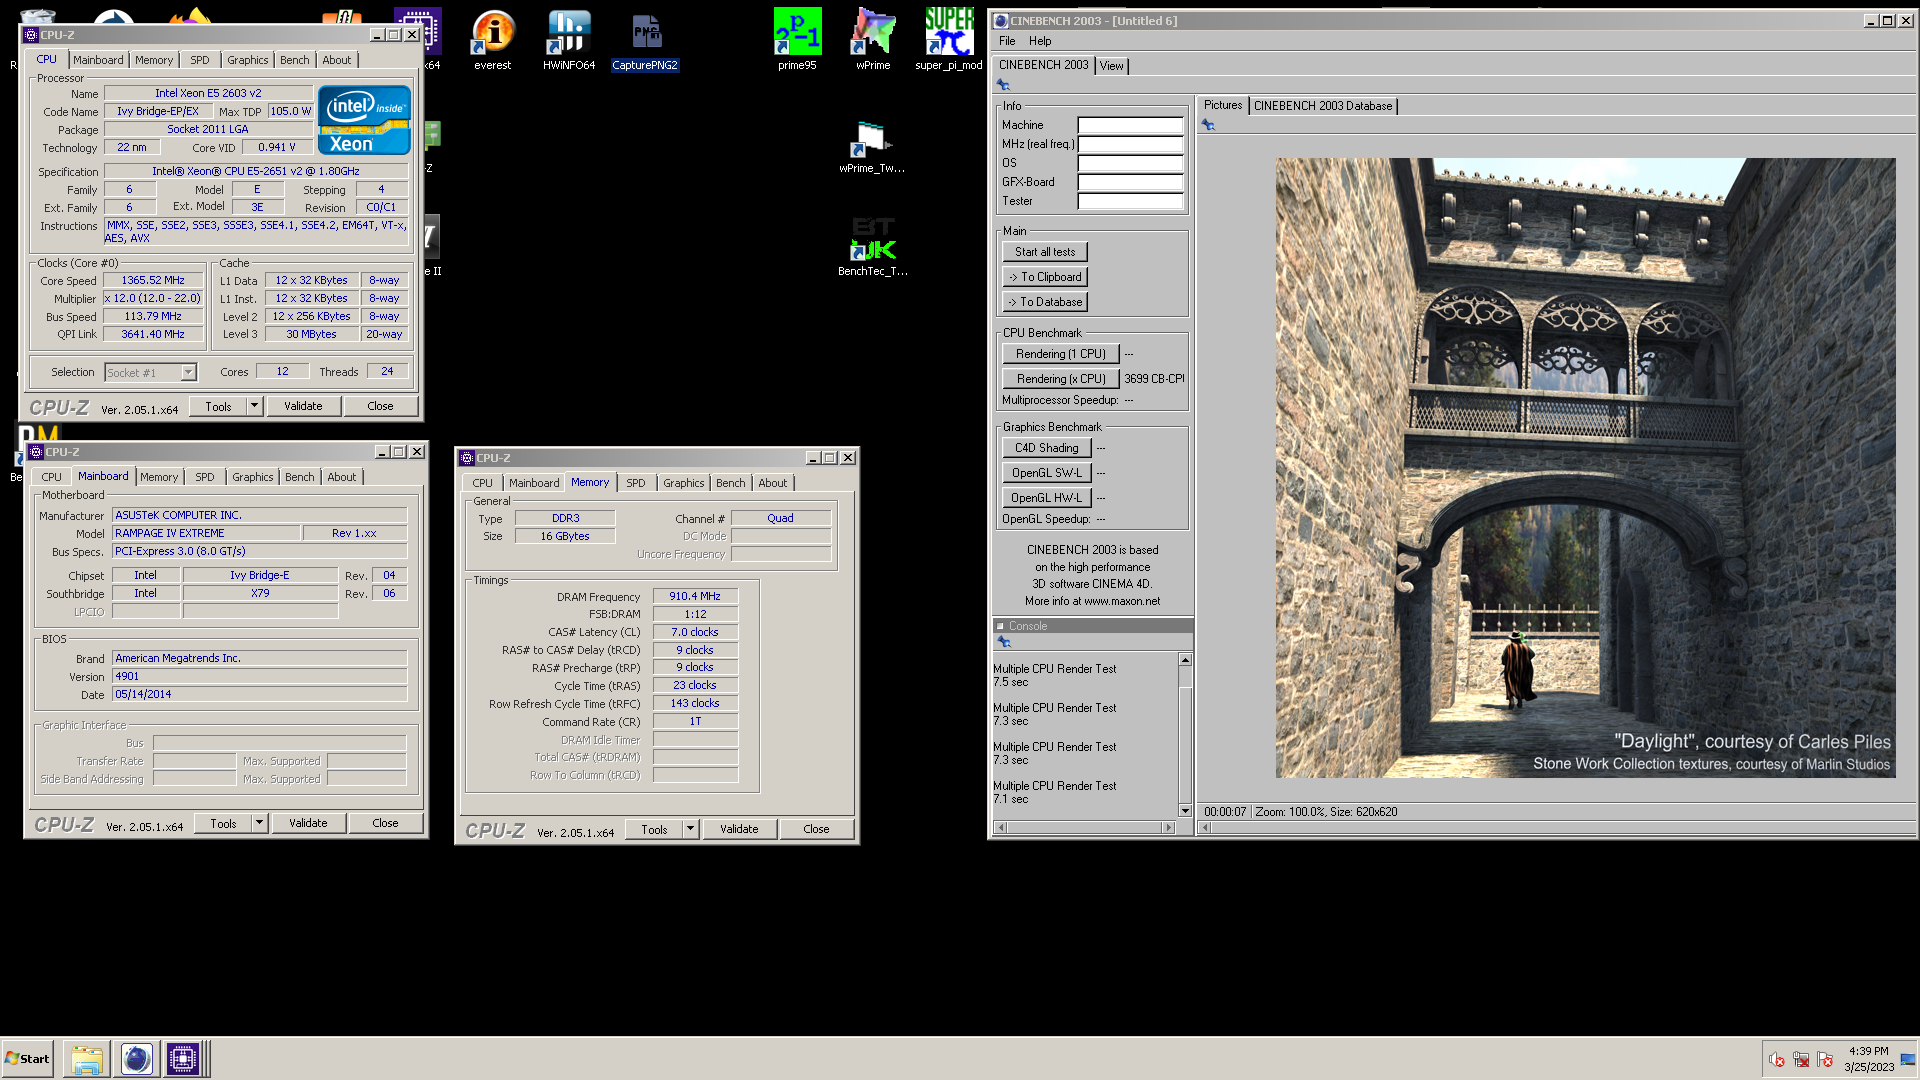
Task: Expand Tools dropdown arrow in CPU window
Action: pyautogui.click(x=255, y=406)
